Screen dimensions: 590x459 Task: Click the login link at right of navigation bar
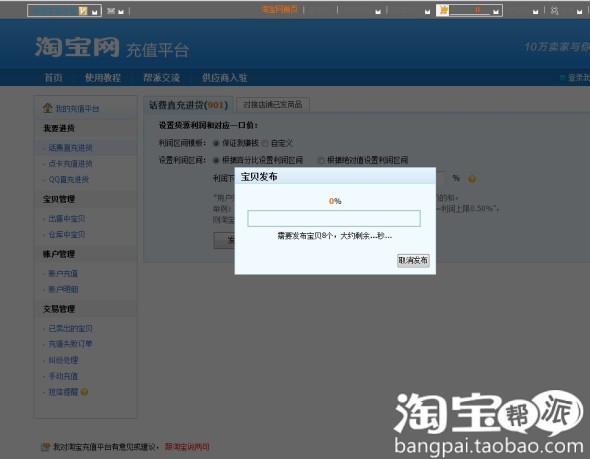coord(579,78)
